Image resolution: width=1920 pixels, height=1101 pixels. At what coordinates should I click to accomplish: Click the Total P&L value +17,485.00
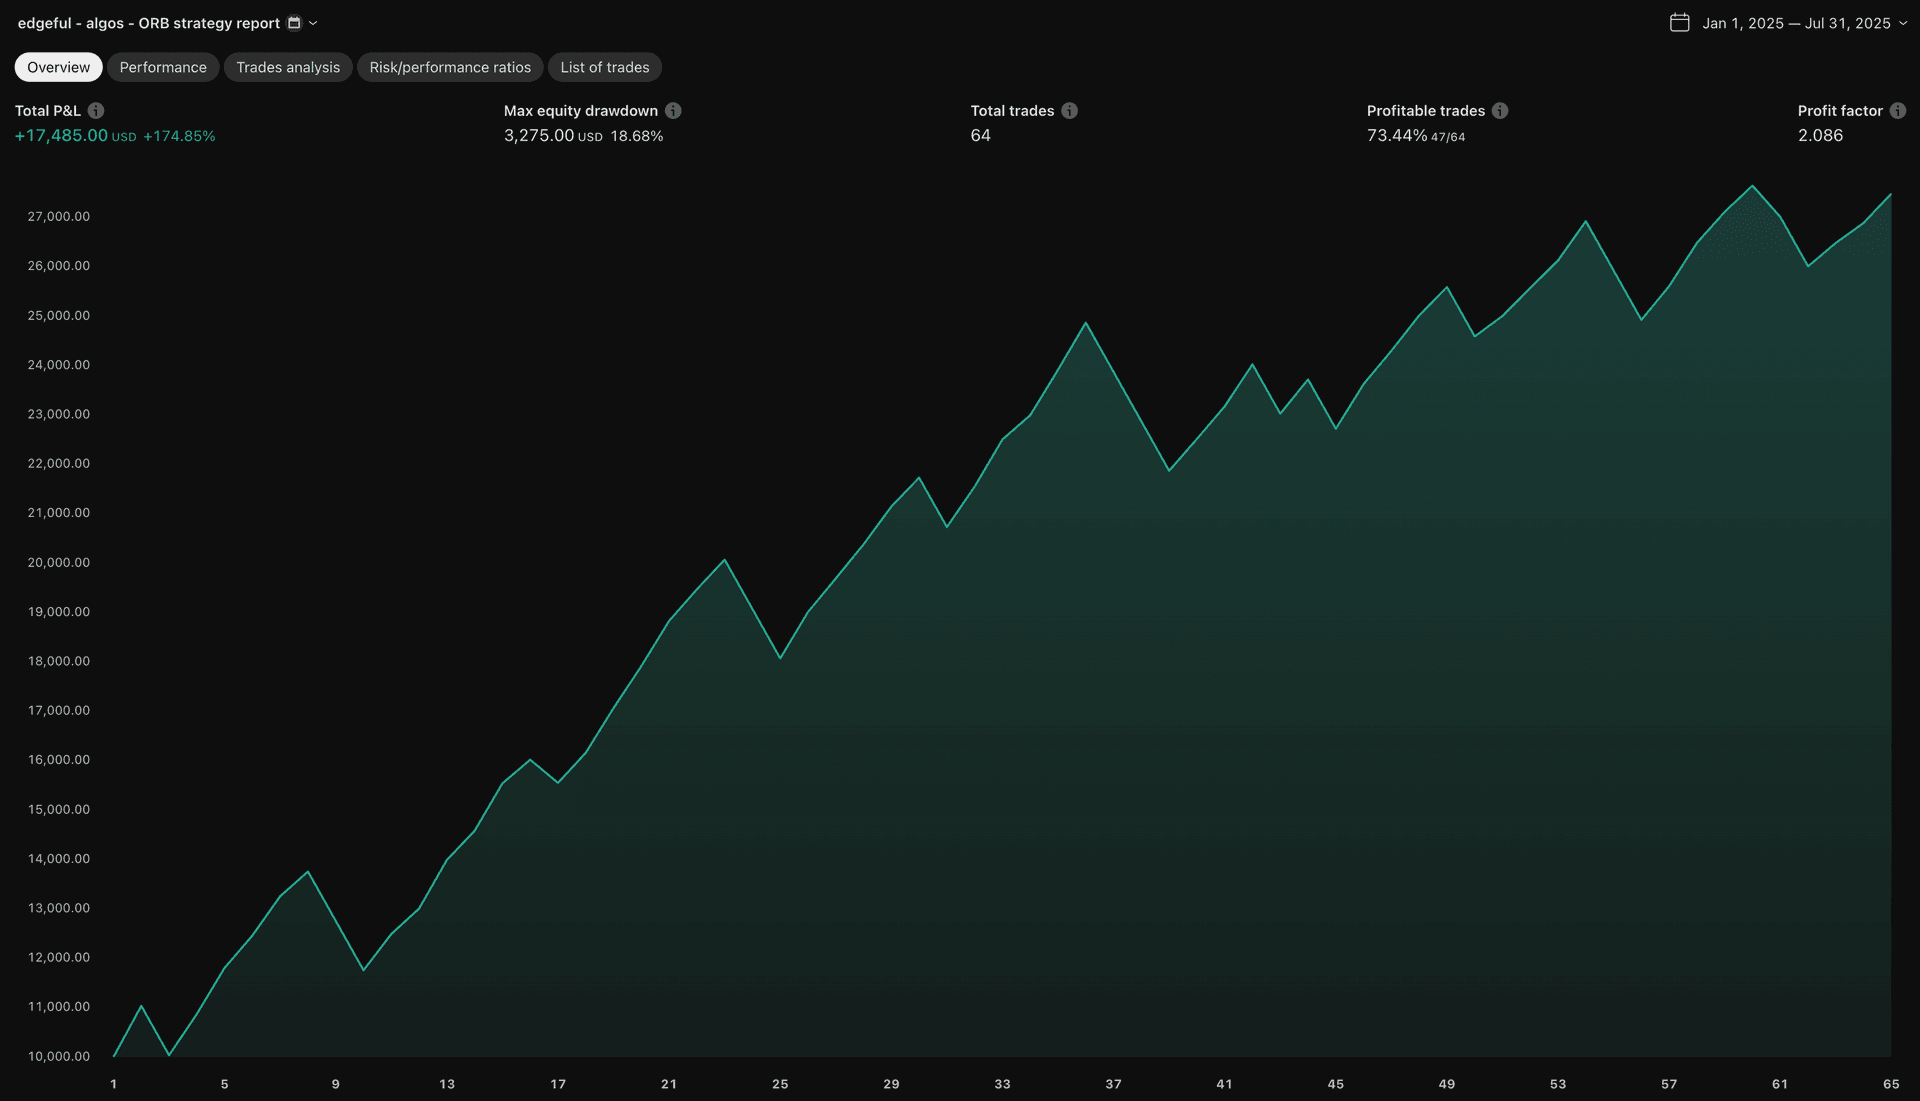(x=61, y=135)
